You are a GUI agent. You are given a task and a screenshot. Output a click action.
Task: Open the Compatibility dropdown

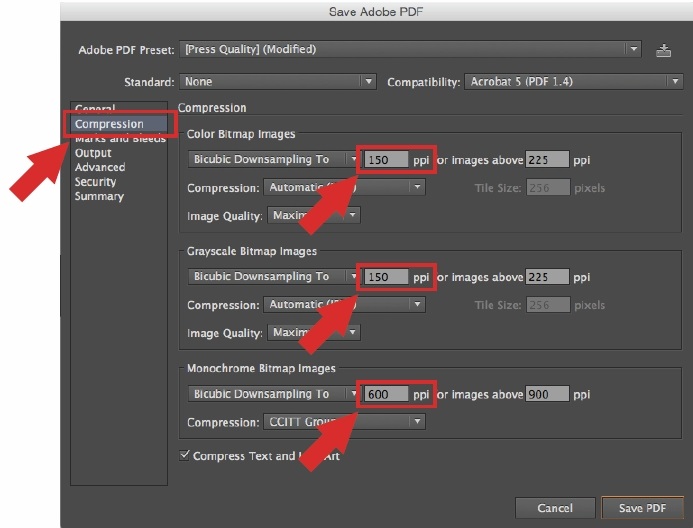565,82
